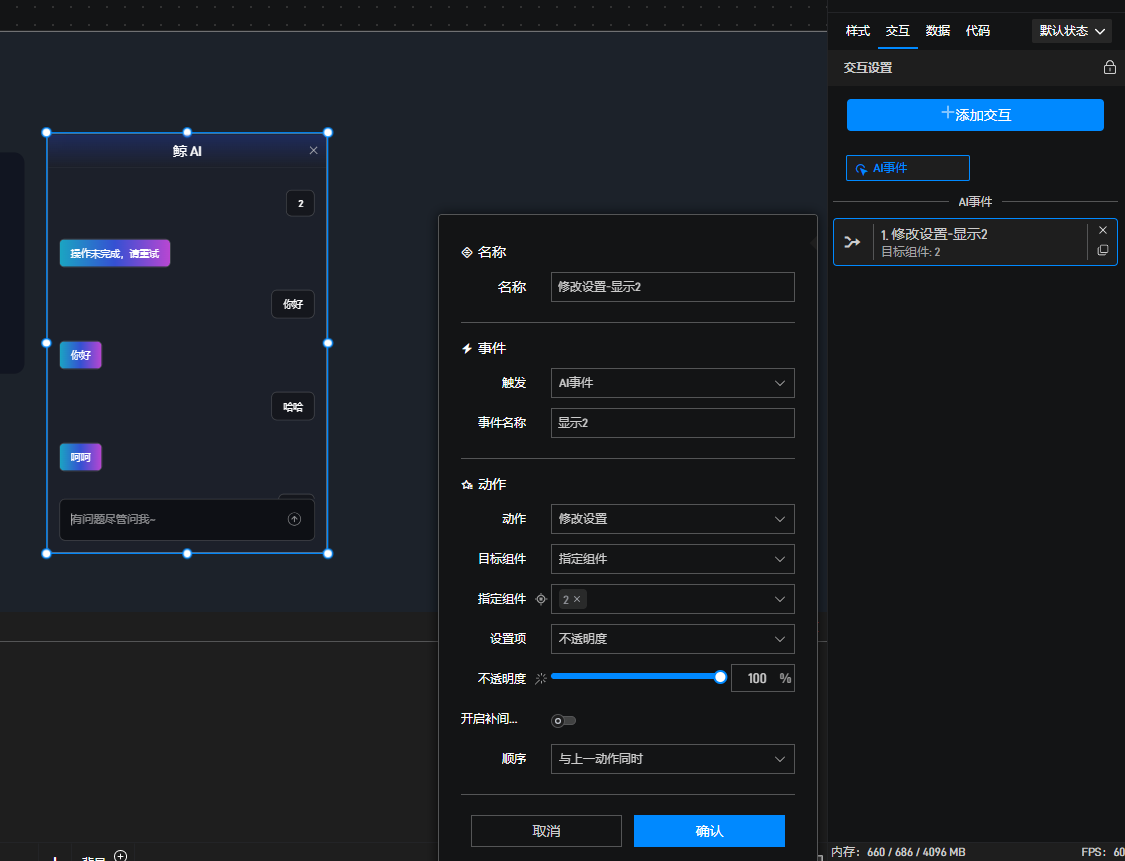The image size is (1125, 861).
Task: Click the target picker icon beside 指定组件
Action: click(541, 599)
